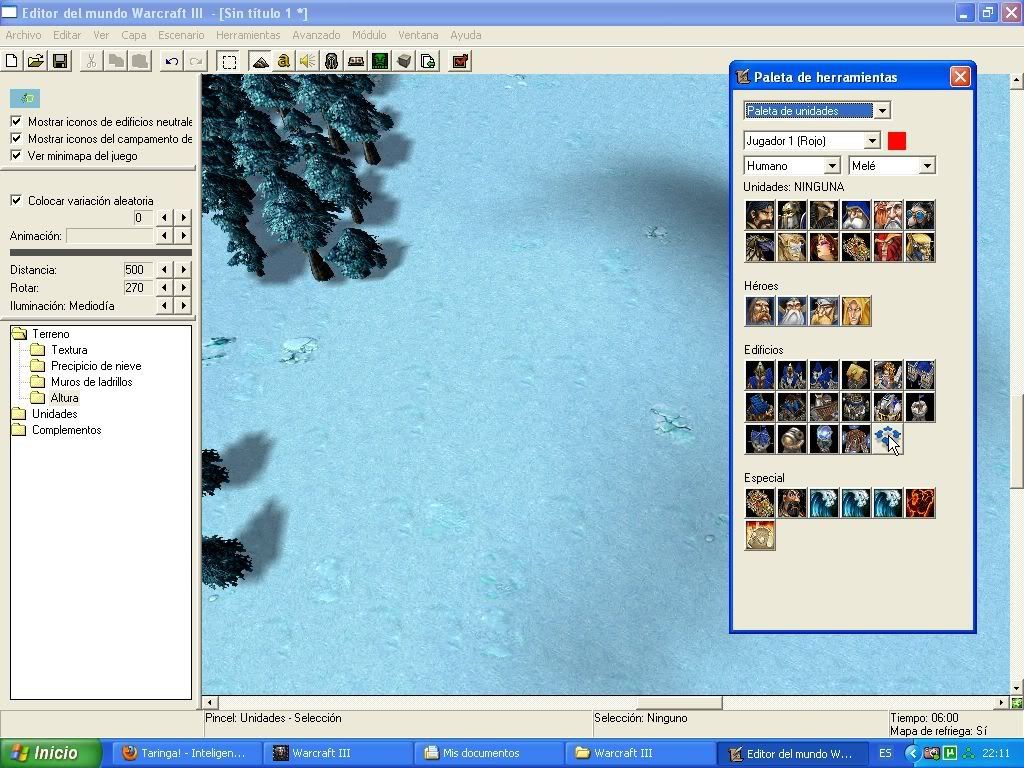Choose the Spell Breaker red-hooded unit
Image resolution: width=1024 pixels, height=768 pixels.
888,247
